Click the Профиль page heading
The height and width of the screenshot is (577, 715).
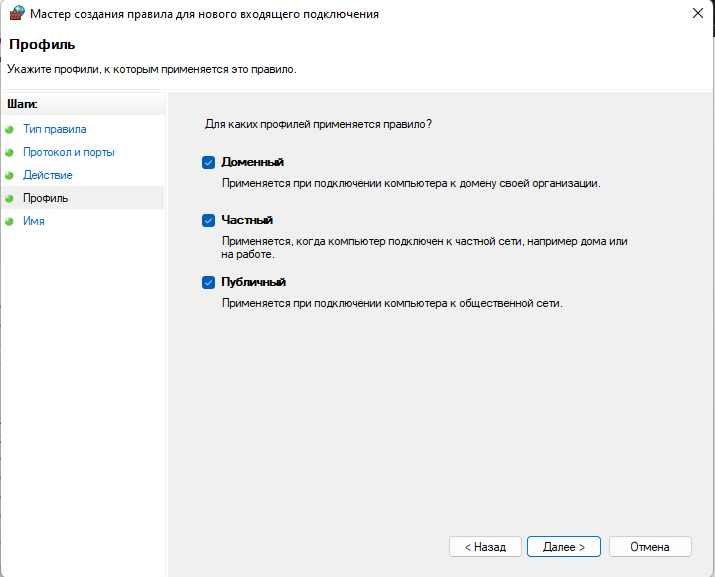[x=42, y=45]
